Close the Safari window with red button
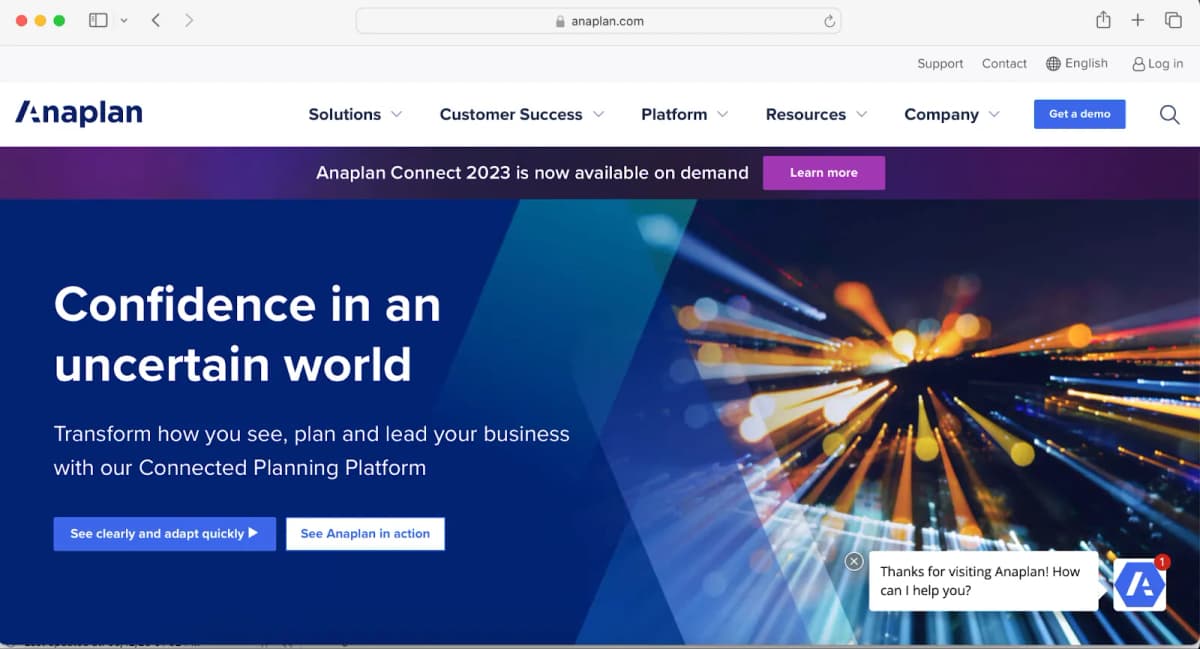Viewport: 1200px width, 649px height. pyautogui.click(x=22, y=20)
